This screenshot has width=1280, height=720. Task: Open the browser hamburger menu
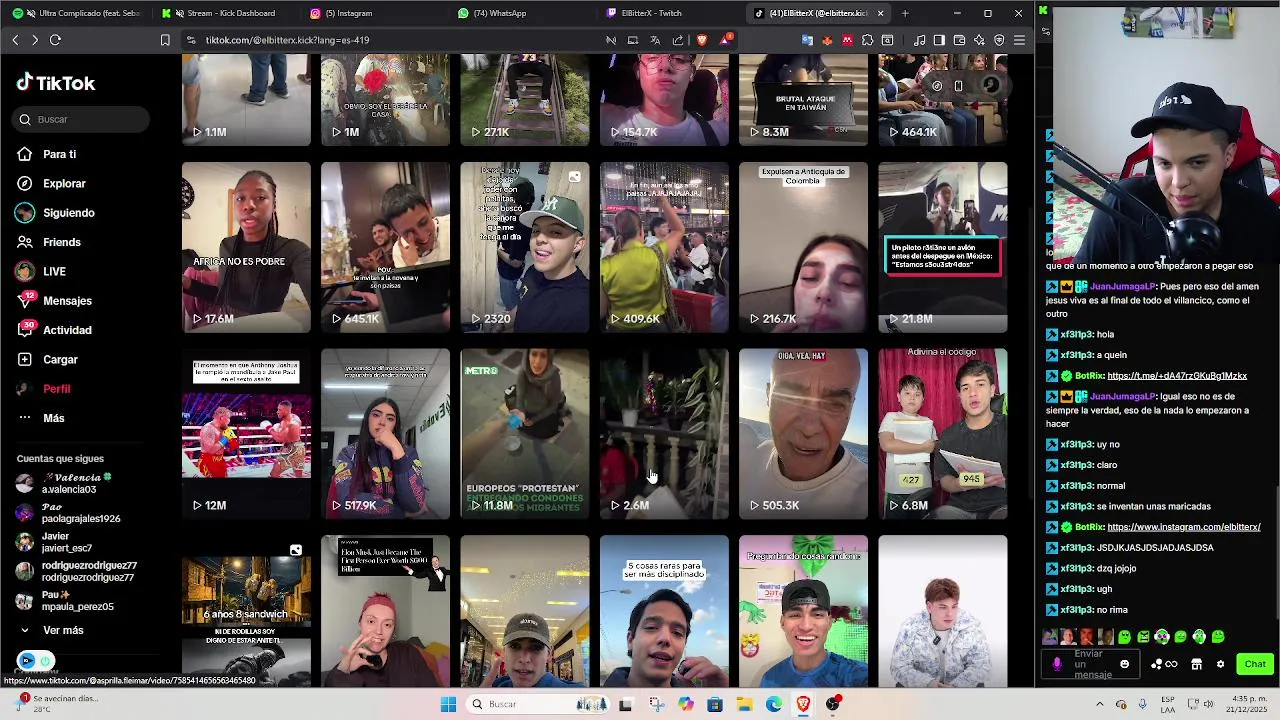point(1019,40)
